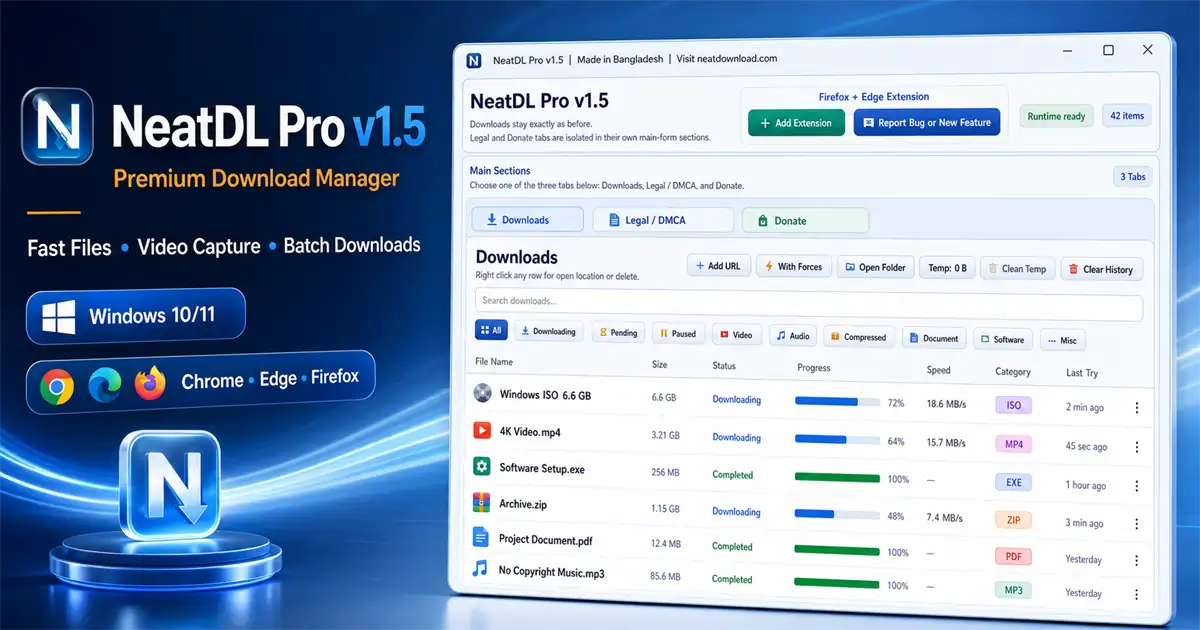Screen dimensions: 1200x630
Task: Click 'Visit neatdownload.com' in title bar
Action: point(726,59)
